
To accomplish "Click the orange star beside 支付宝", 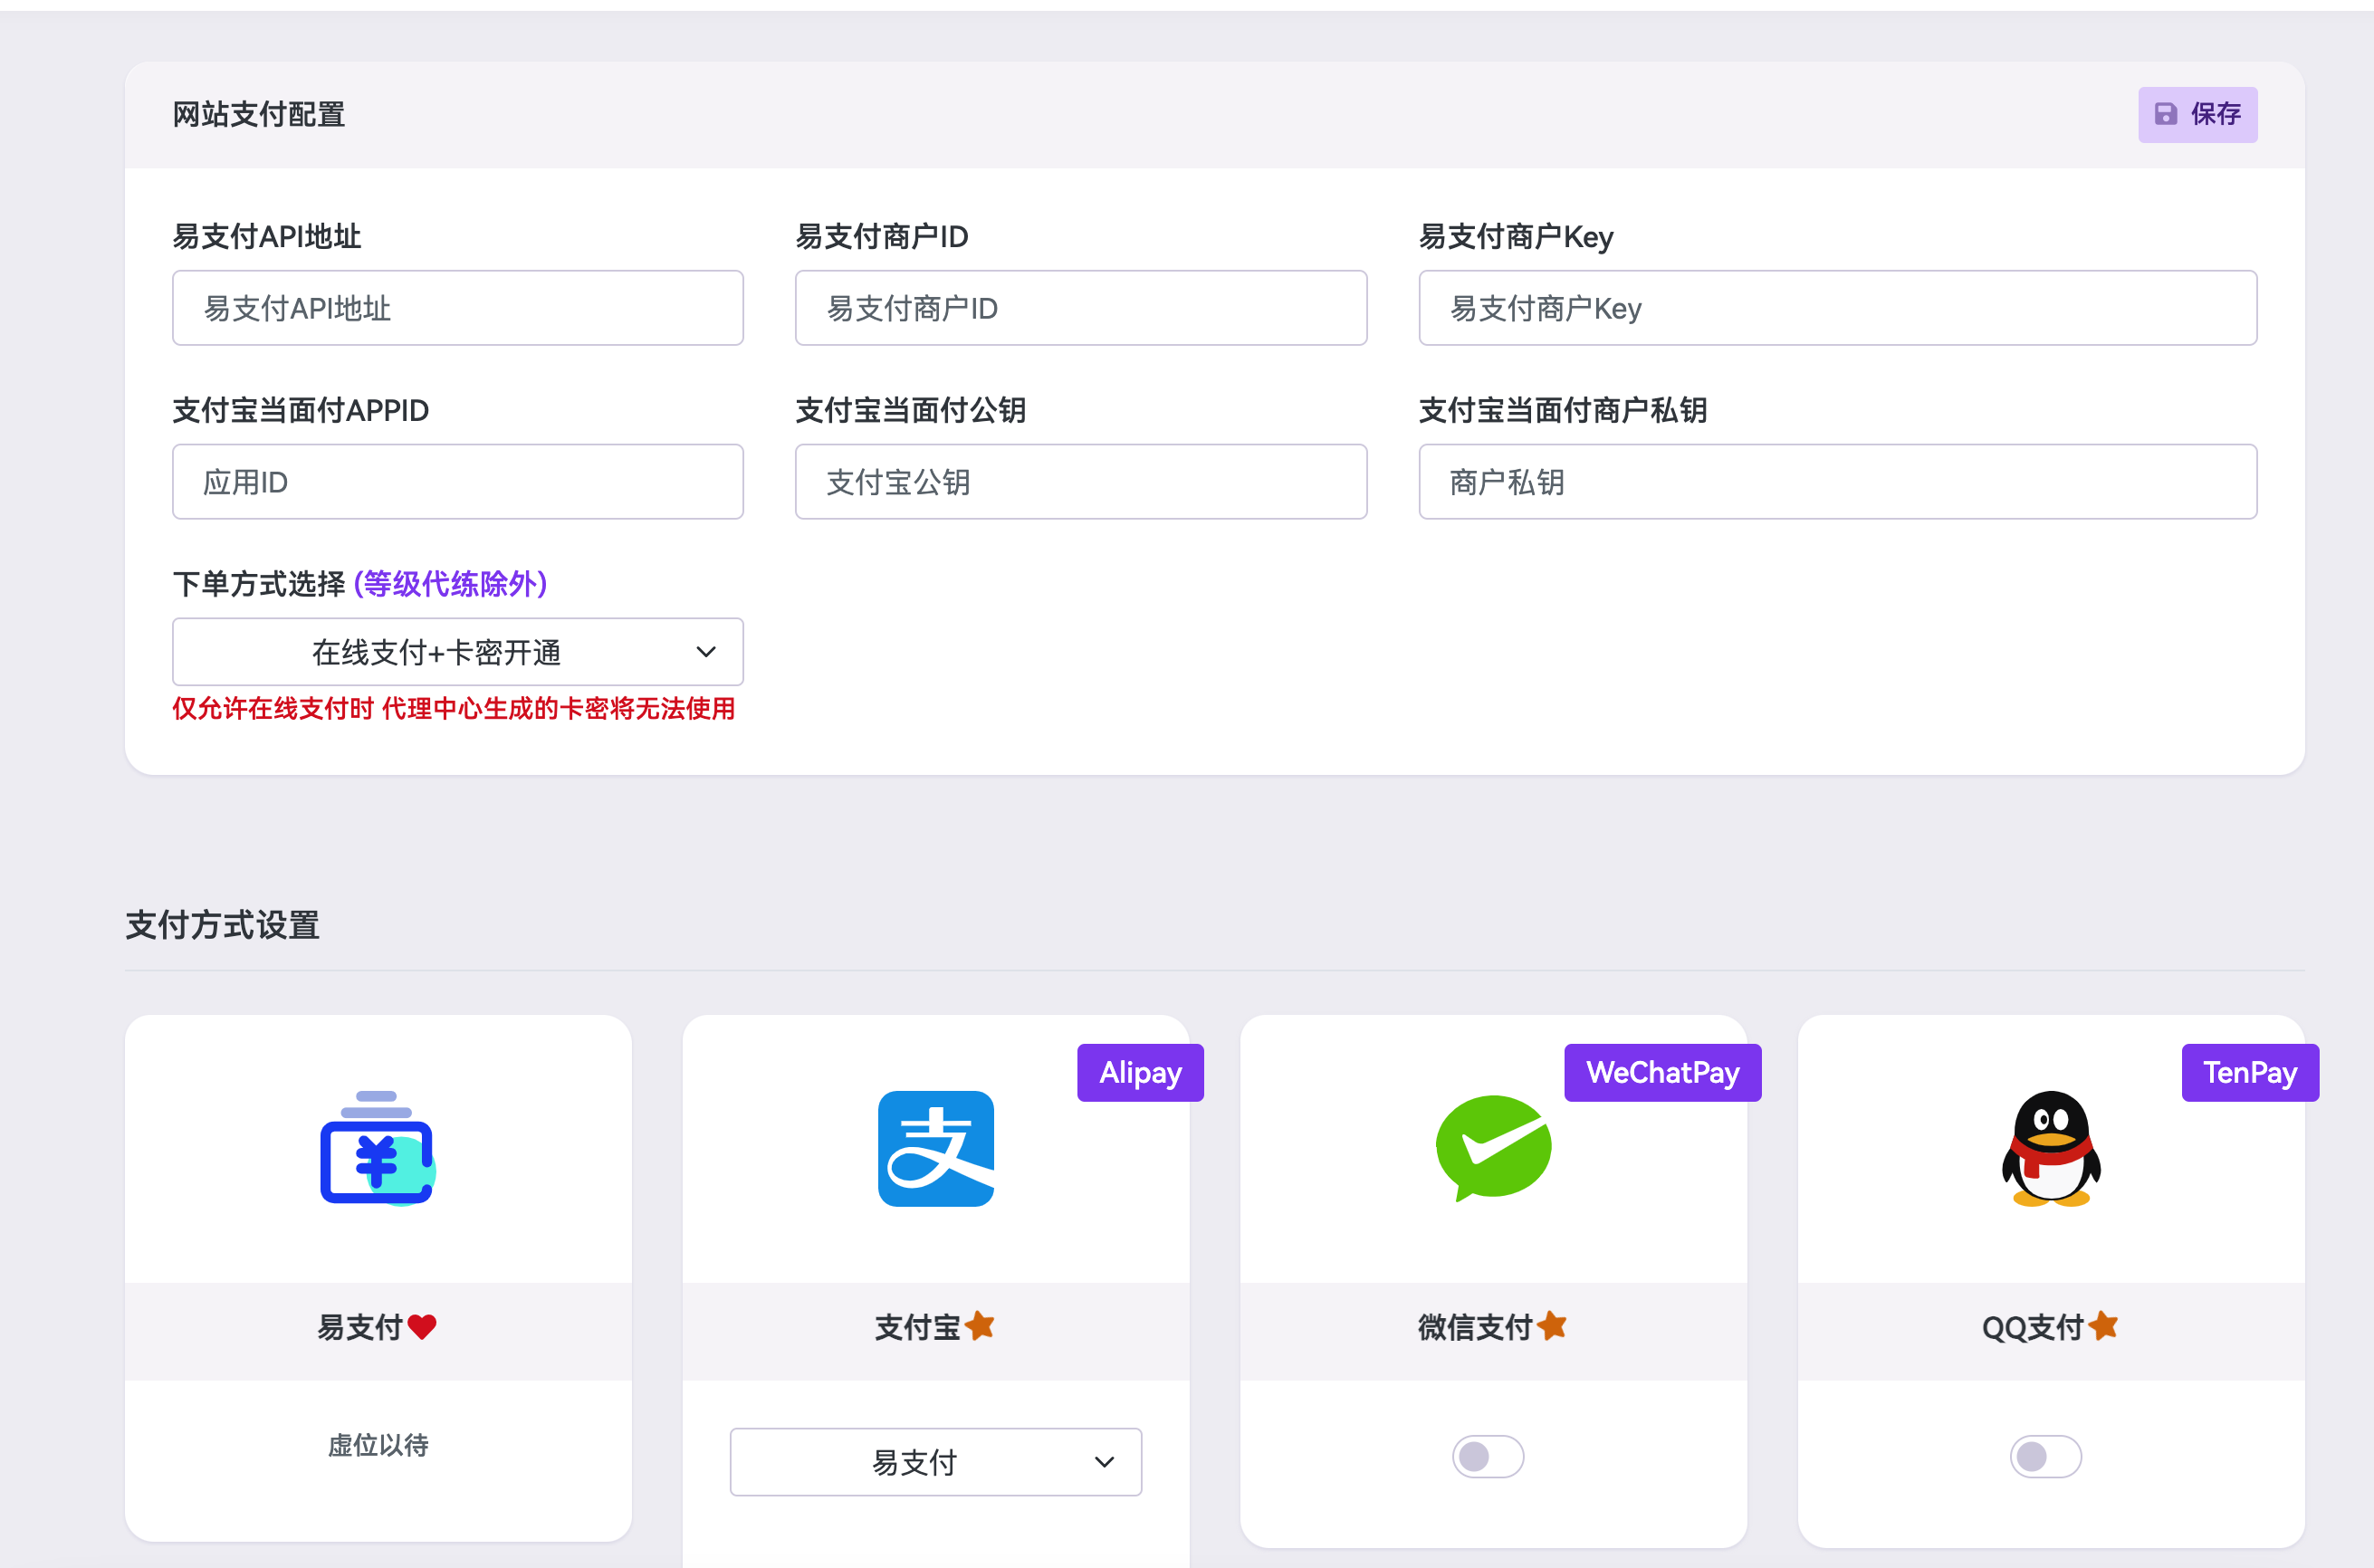I will point(979,1326).
